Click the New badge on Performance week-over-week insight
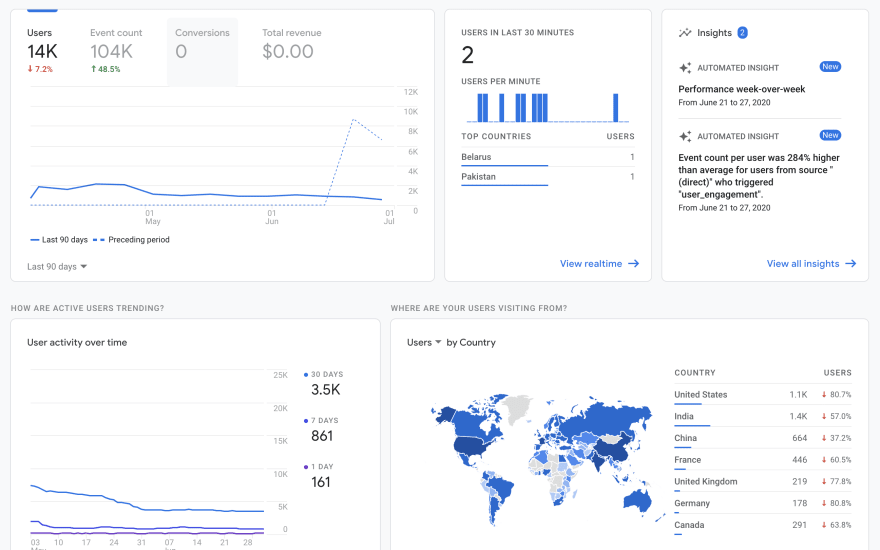Viewport: 880px width, 550px height. 830,67
